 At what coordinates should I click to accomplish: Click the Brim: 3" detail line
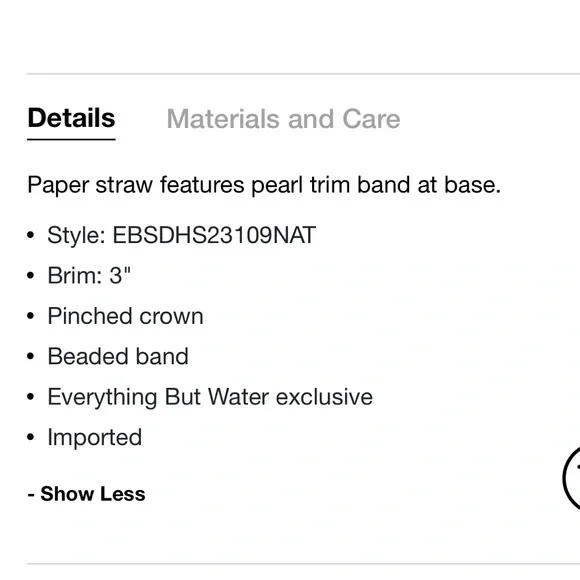coord(89,276)
